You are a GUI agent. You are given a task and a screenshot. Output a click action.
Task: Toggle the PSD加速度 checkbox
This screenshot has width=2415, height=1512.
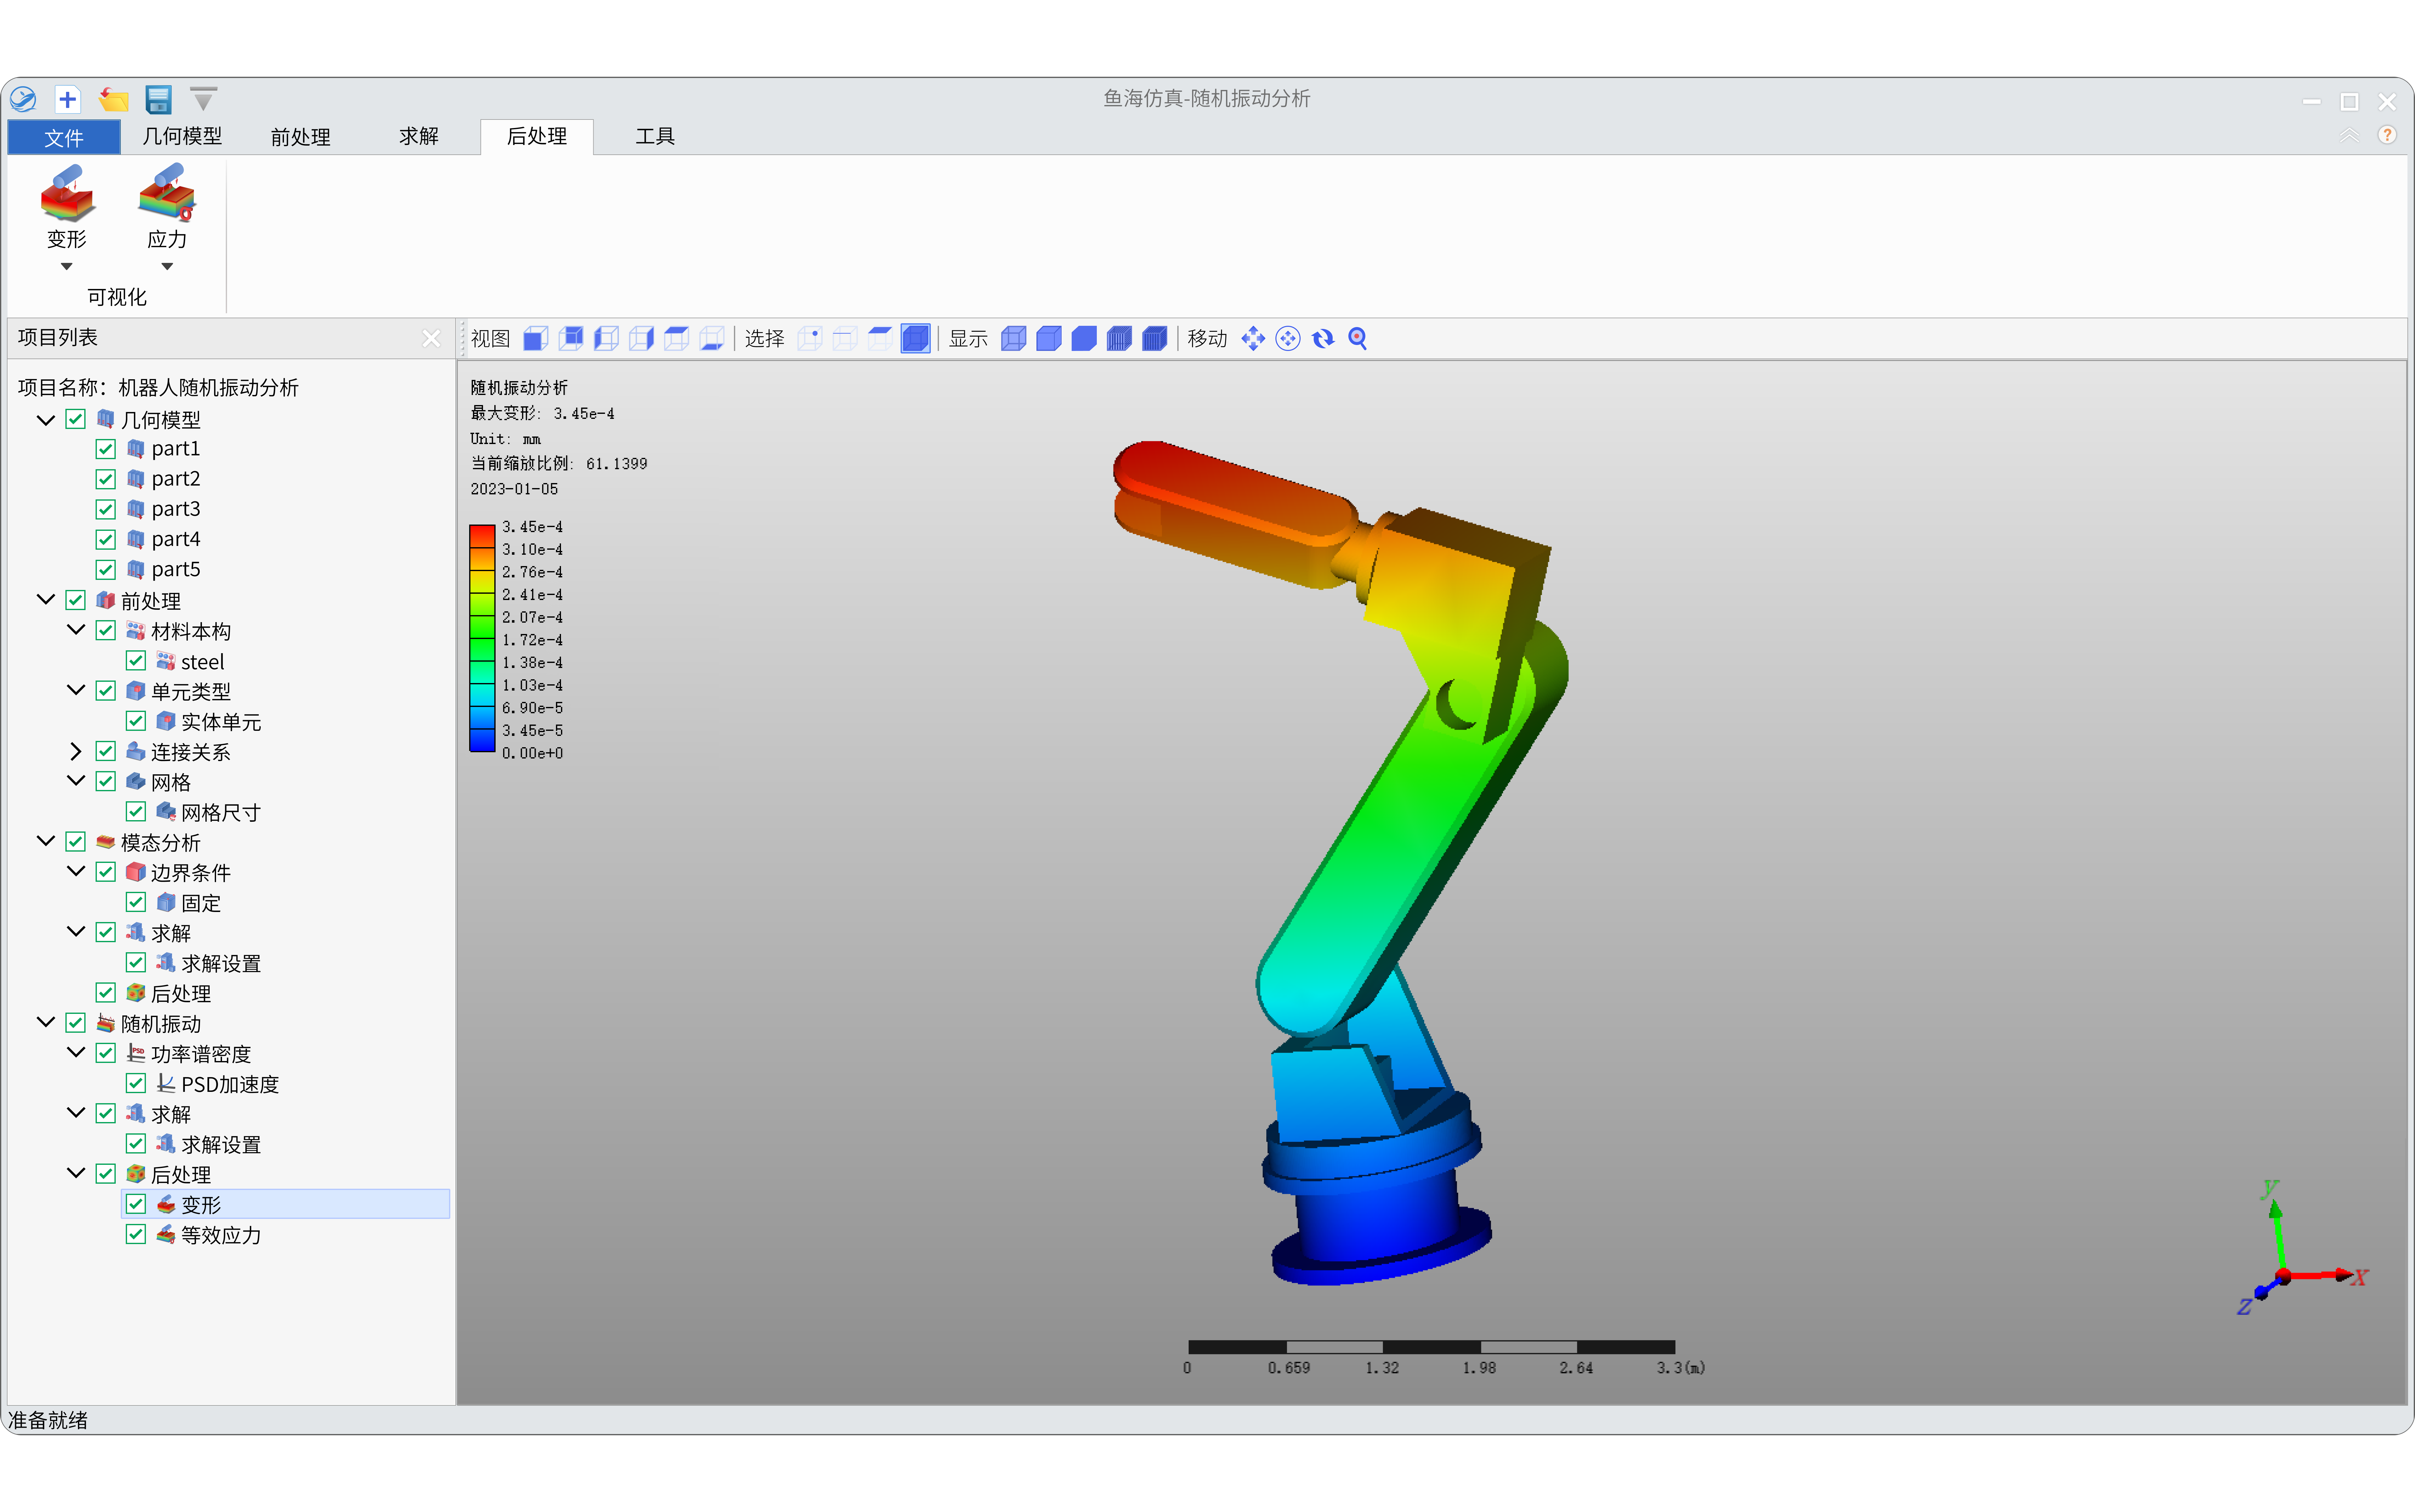click(136, 1083)
